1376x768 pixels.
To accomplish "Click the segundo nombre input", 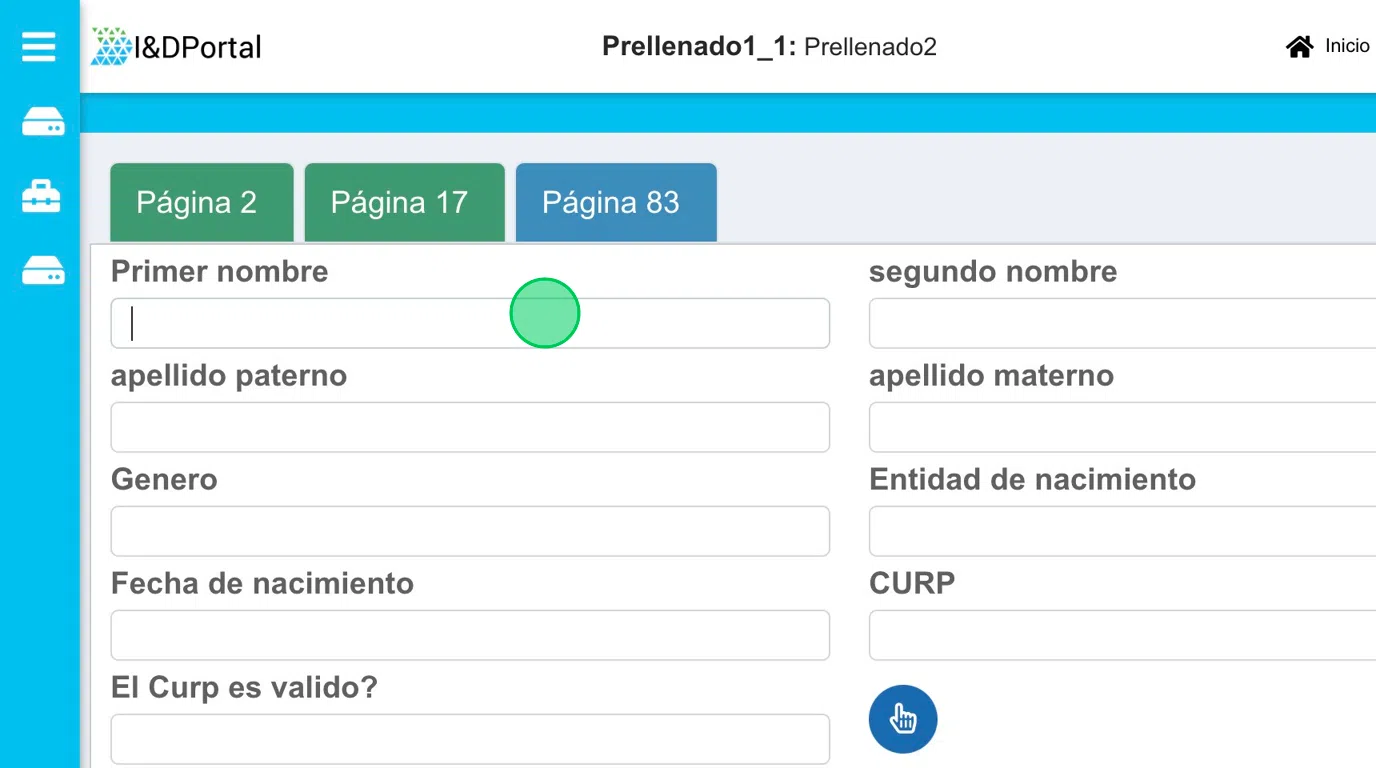I will coord(1120,323).
